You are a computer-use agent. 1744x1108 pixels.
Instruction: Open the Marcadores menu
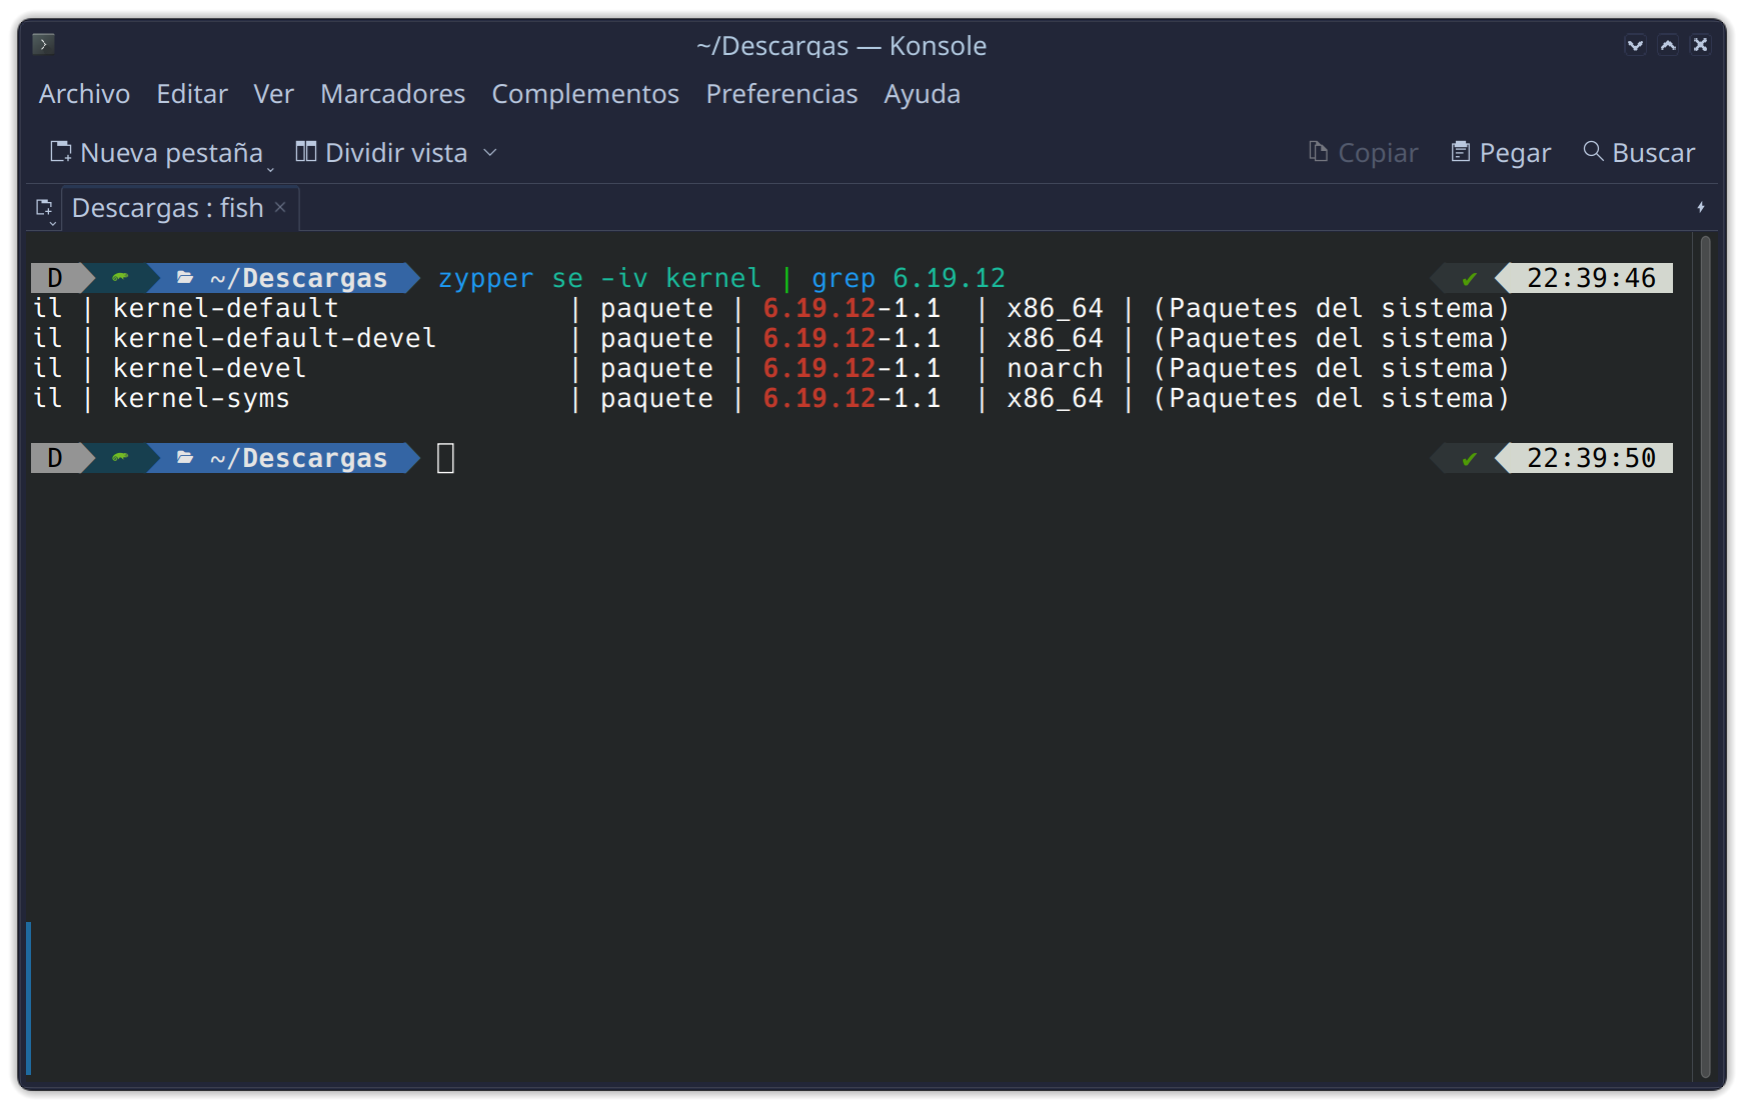pos(393,94)
